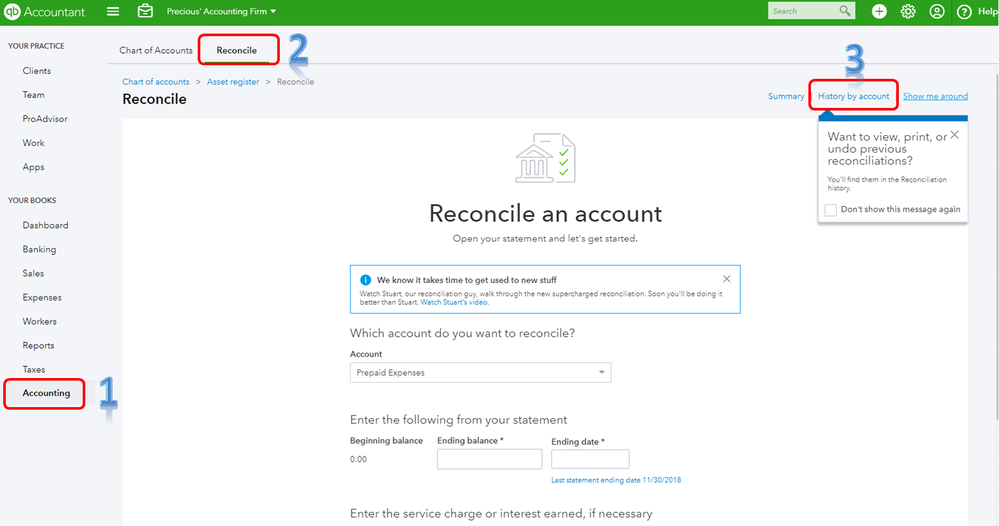Dismiss the new stuff info banner
The width and height of the screenshot is (999, 526).
coord(726,279)
